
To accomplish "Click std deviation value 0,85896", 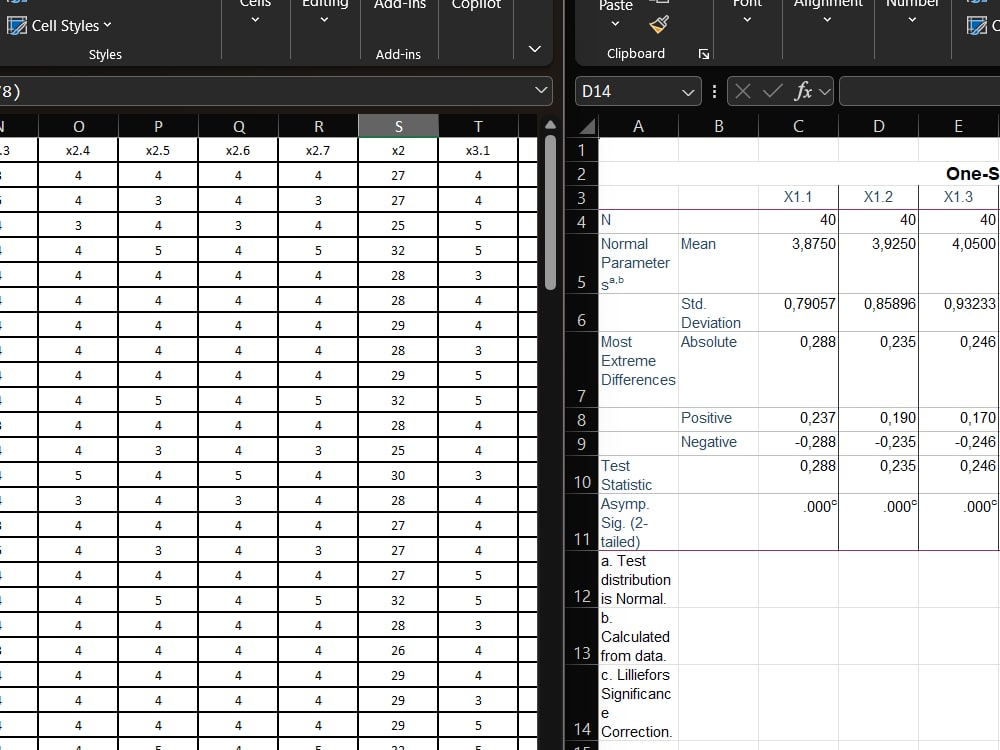I will [878, 312].
